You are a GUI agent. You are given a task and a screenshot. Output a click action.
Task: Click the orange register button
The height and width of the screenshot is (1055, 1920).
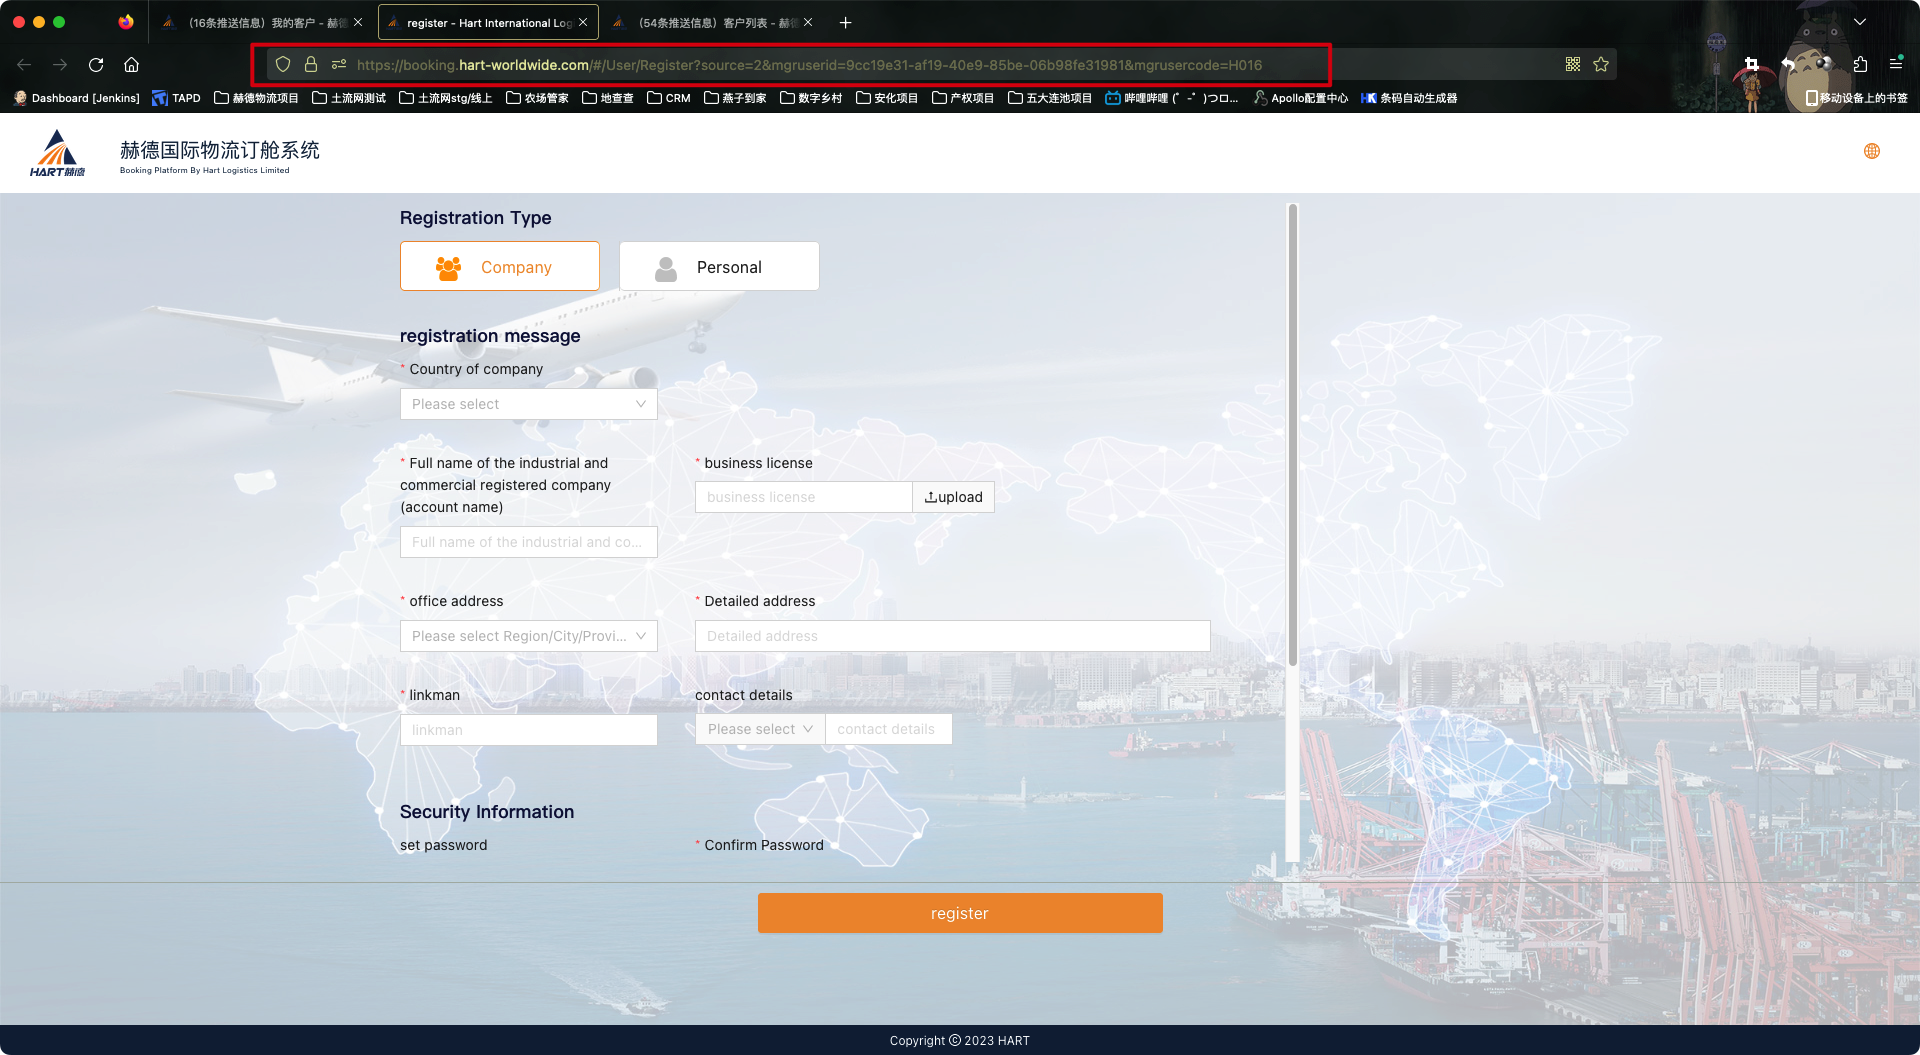[x=960, y=913]
